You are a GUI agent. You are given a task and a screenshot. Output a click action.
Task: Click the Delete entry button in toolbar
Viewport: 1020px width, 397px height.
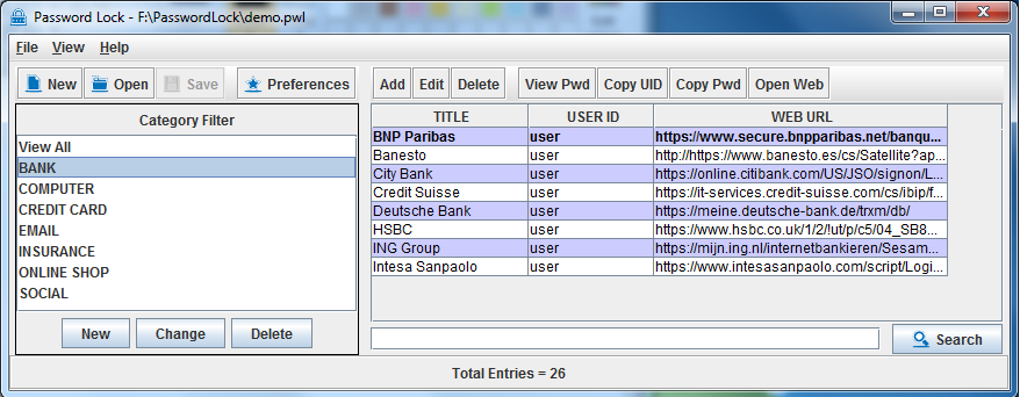(478, 84)
